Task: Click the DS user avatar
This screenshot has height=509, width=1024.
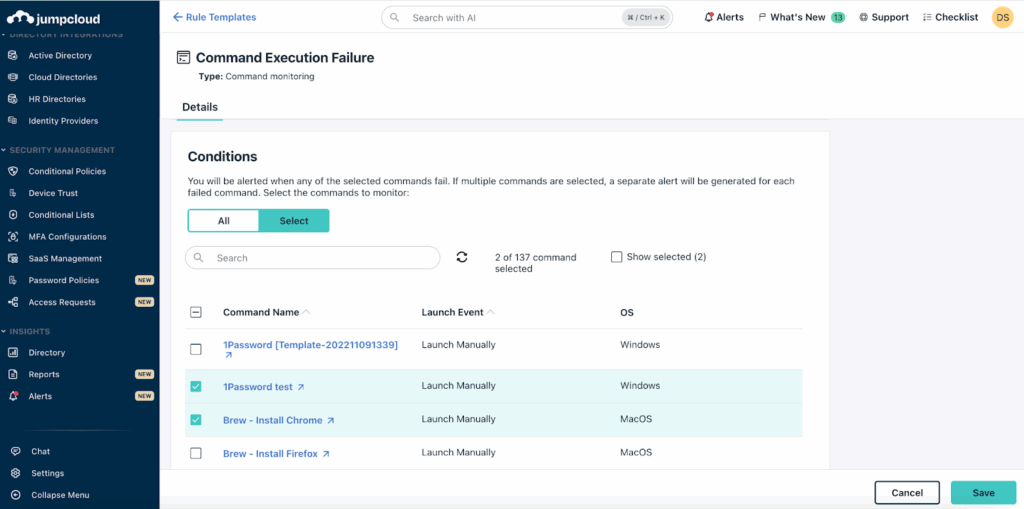Action: pos(1002,17)
